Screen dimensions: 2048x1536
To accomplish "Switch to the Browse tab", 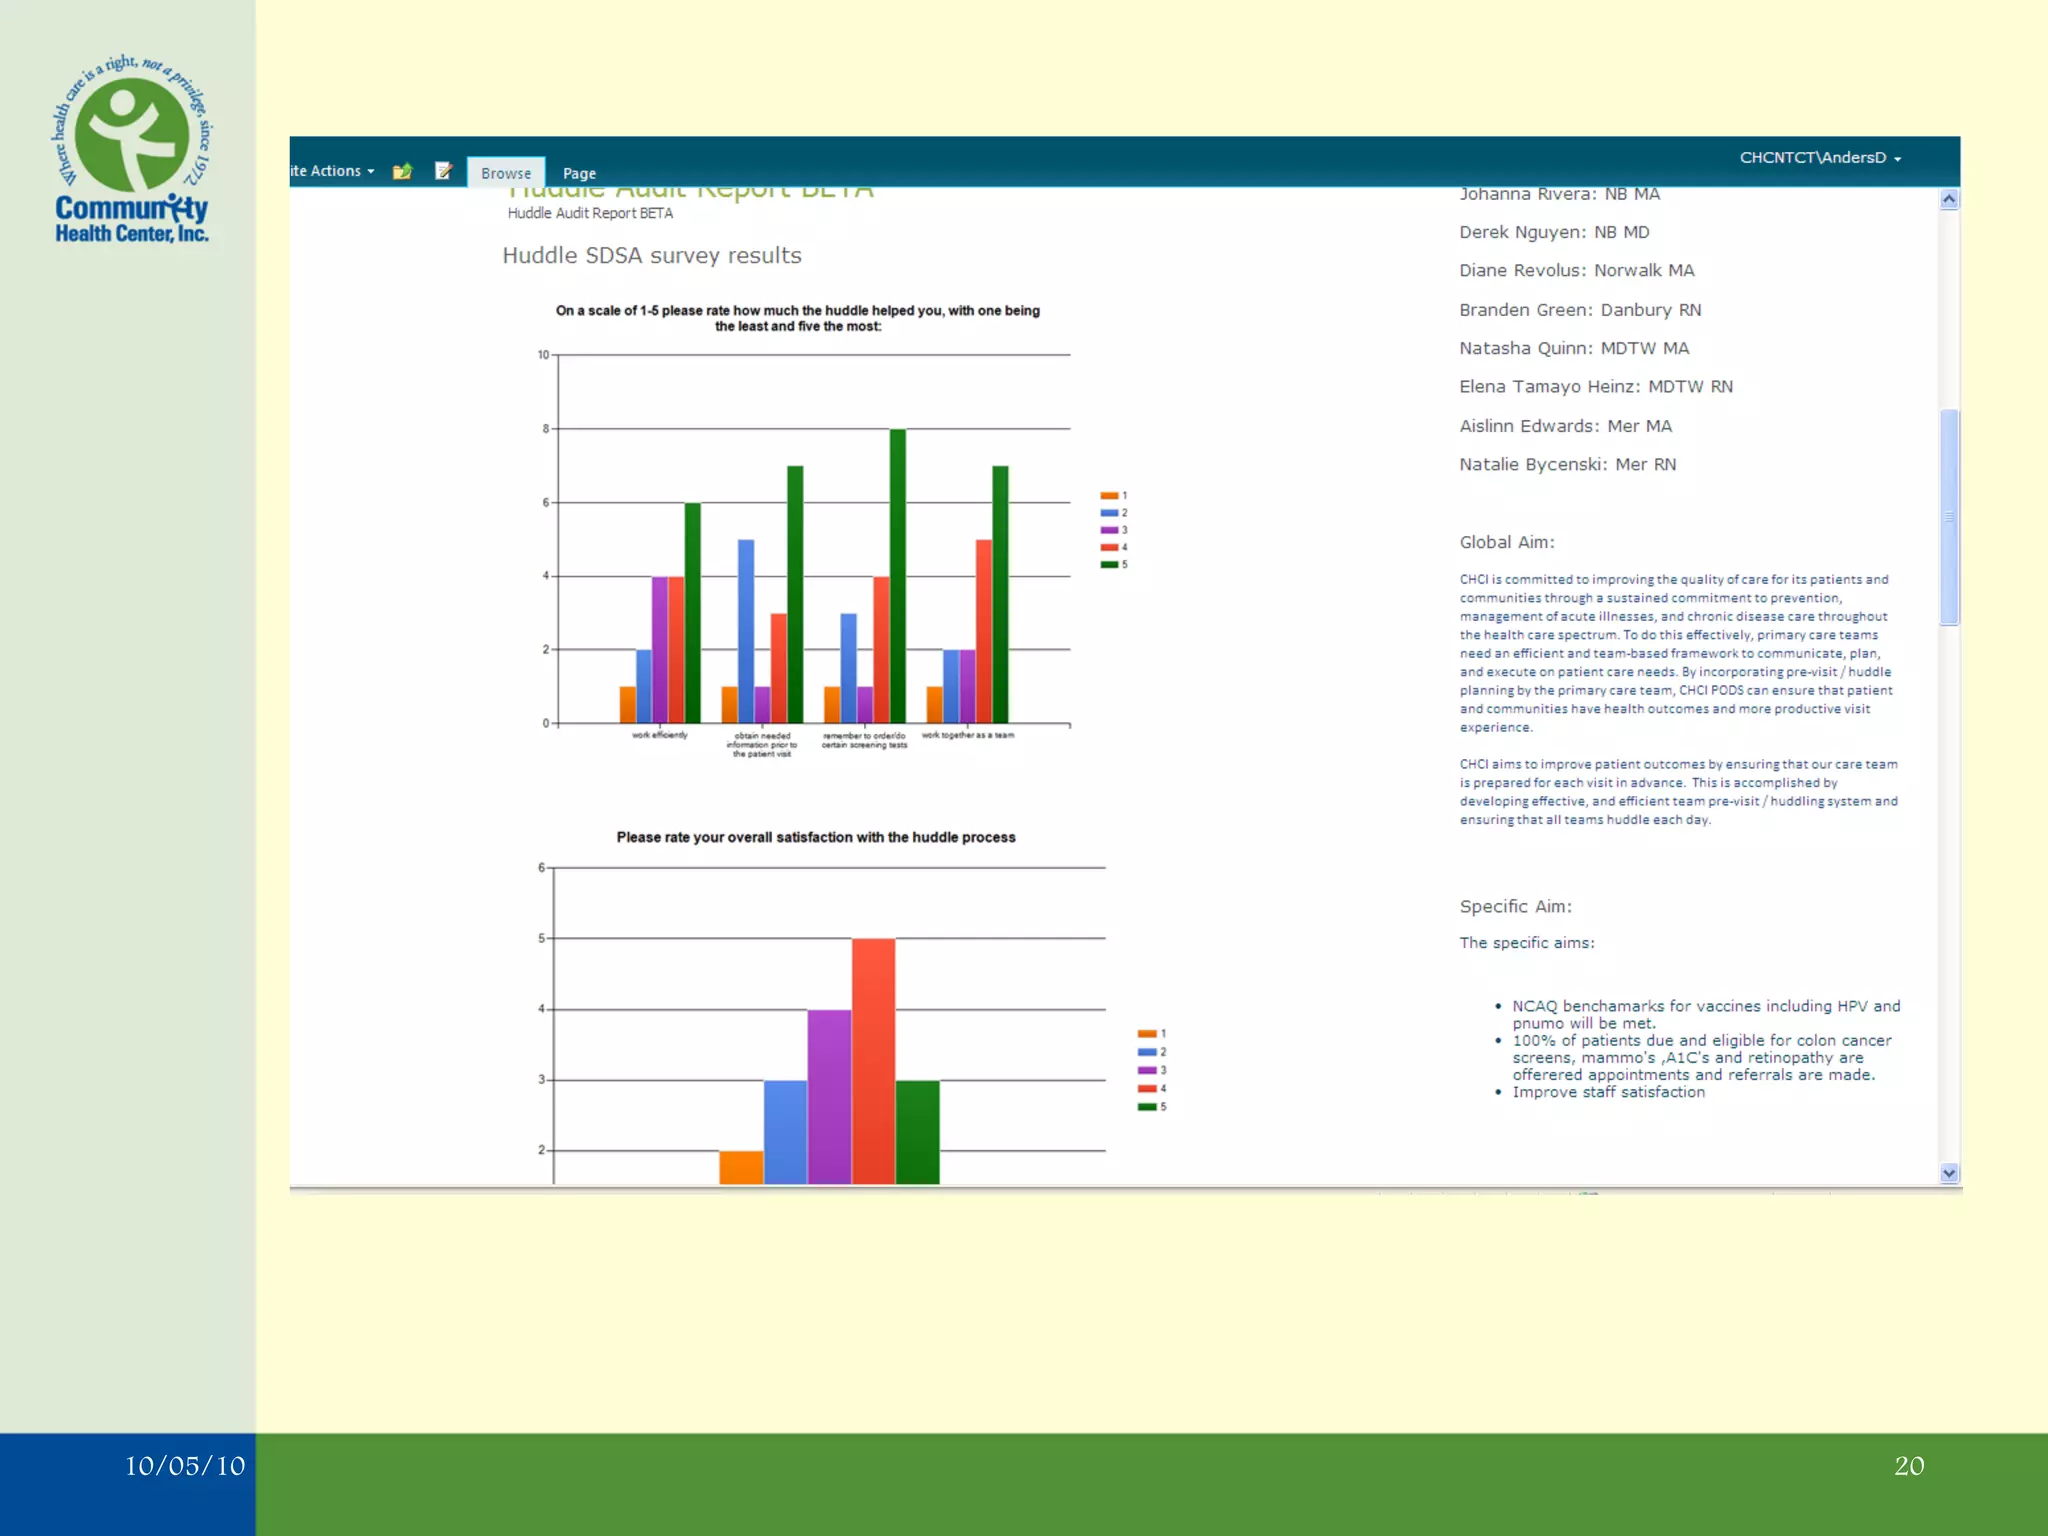I will pos(506,173).
